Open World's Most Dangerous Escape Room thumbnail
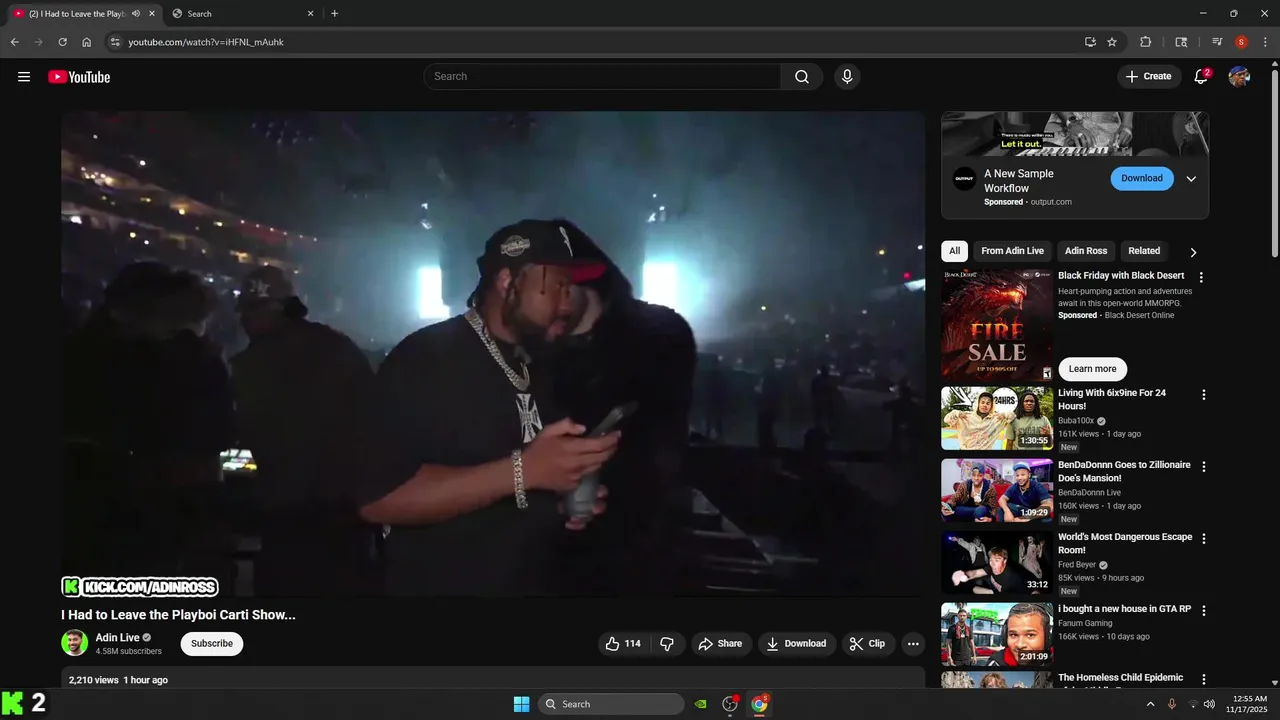 (997, 562)
